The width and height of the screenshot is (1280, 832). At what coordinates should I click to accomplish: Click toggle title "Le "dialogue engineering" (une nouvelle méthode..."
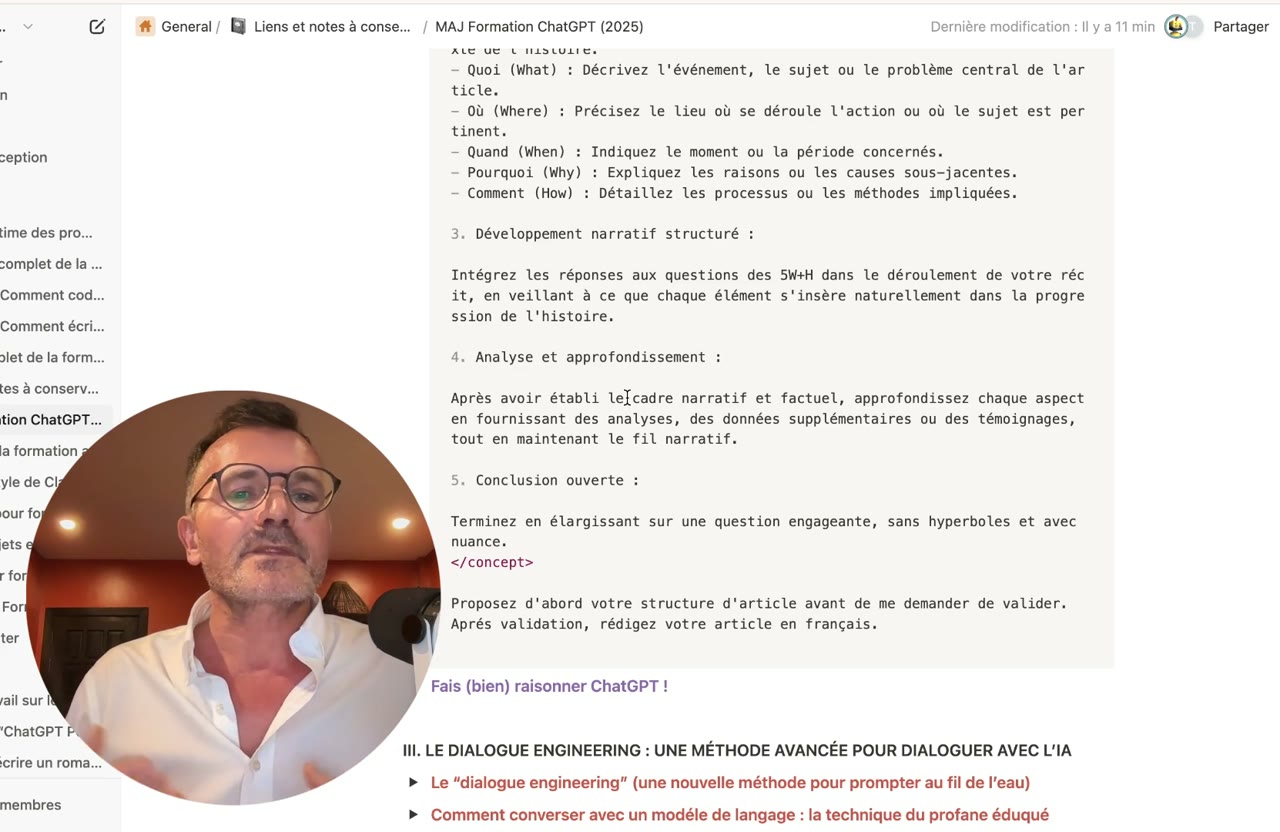(730, 782)
